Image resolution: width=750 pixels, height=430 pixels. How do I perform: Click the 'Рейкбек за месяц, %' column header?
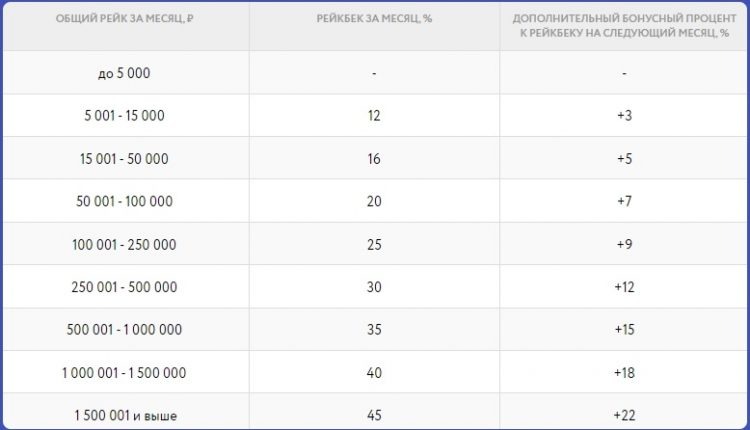click(374, 19)
